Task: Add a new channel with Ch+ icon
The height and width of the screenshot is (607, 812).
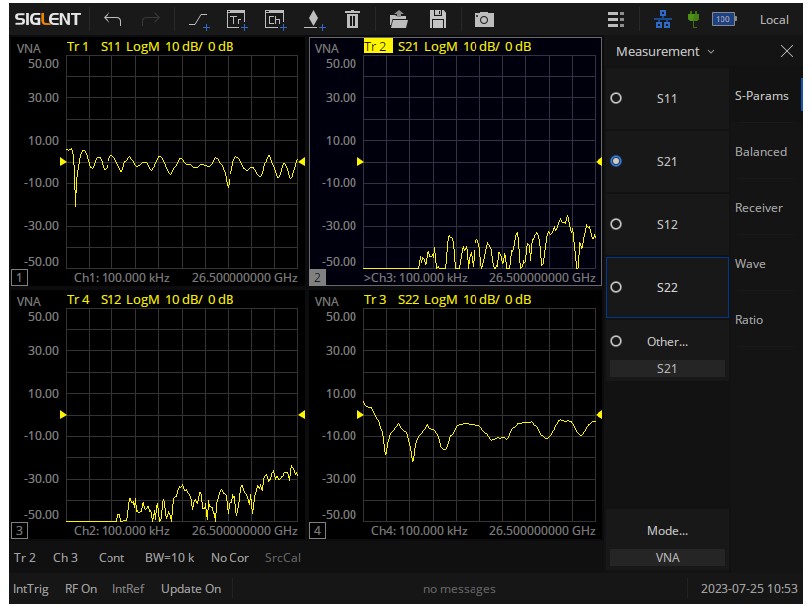Action: pyautogui.click(x=275, y=19)
